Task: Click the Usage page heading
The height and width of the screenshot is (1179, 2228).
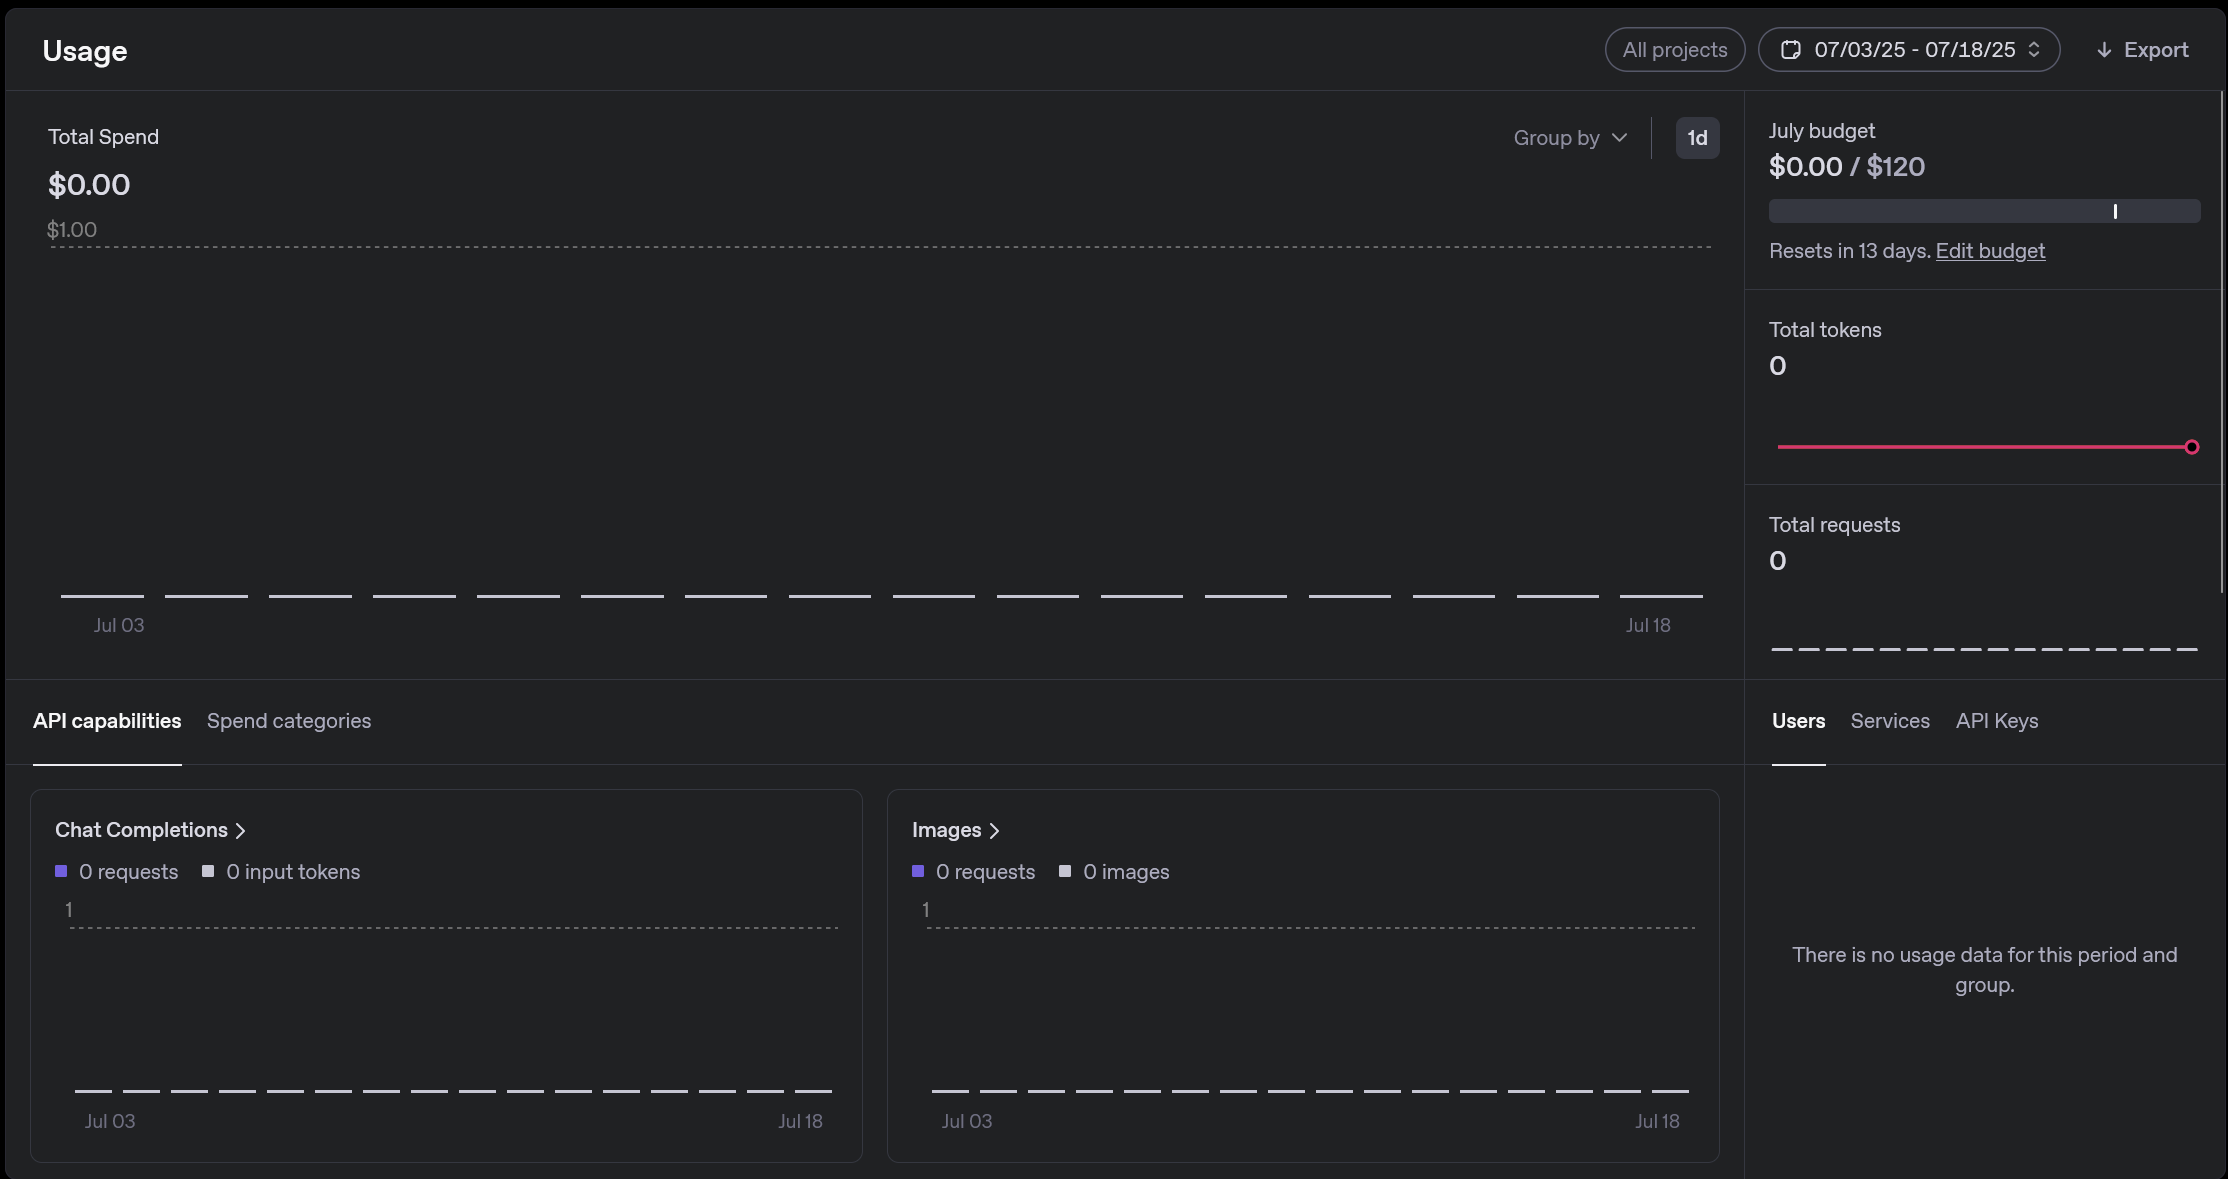Action: (x=85, y=51)
